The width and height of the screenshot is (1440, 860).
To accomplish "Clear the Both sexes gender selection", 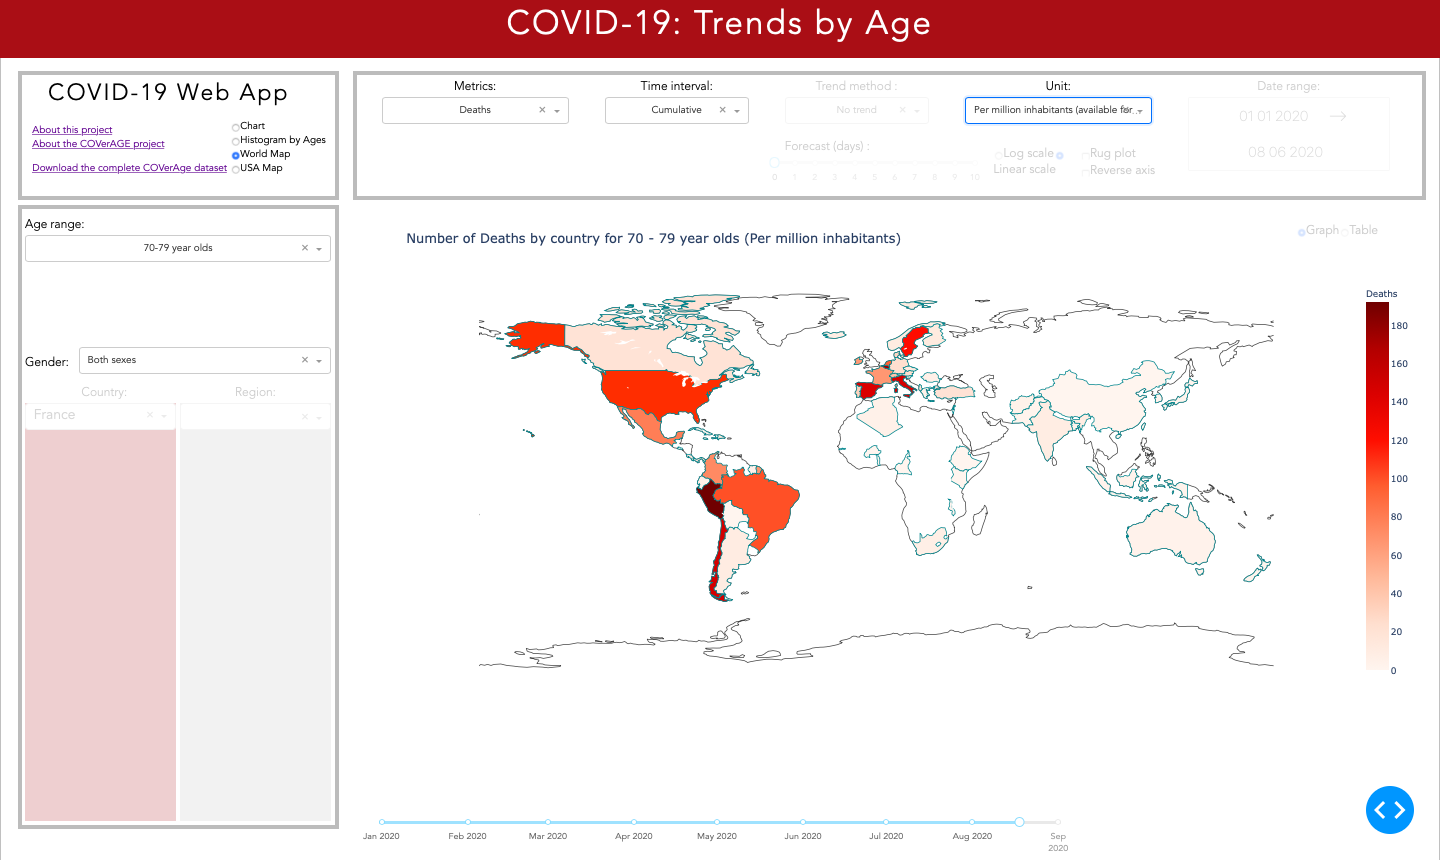I will pos(305,360).
